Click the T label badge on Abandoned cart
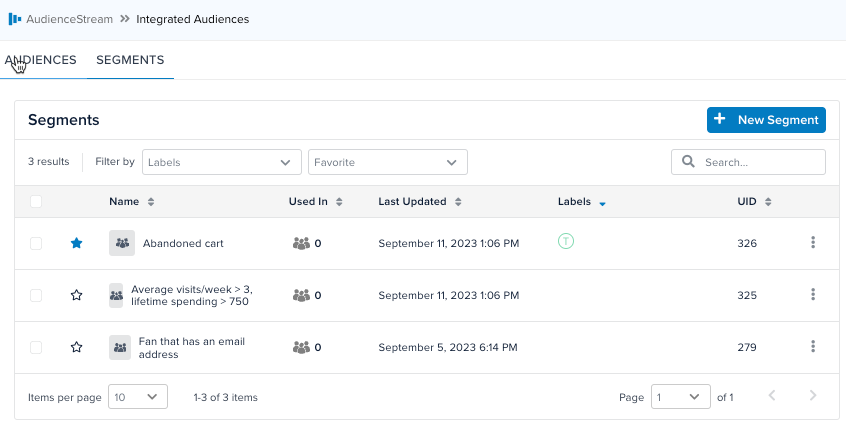The image size is (846, 424). [x=565, y=242]
